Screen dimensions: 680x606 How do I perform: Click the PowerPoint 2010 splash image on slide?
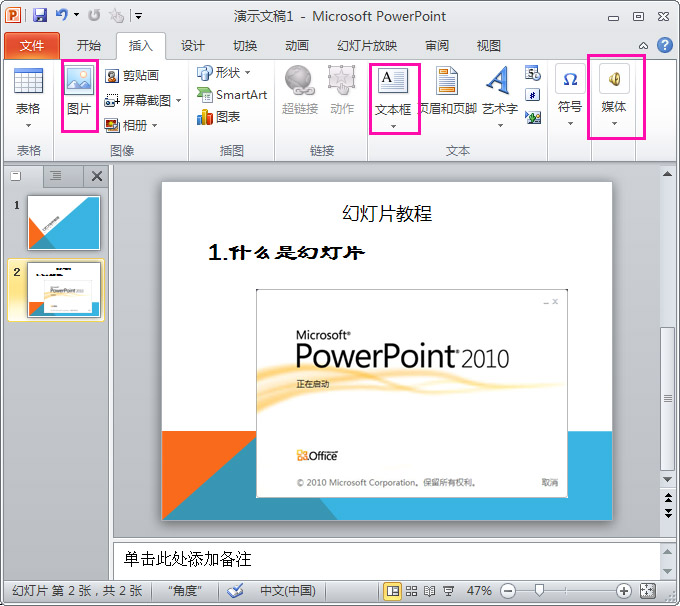pyautogui.click(x=412, y=393)
